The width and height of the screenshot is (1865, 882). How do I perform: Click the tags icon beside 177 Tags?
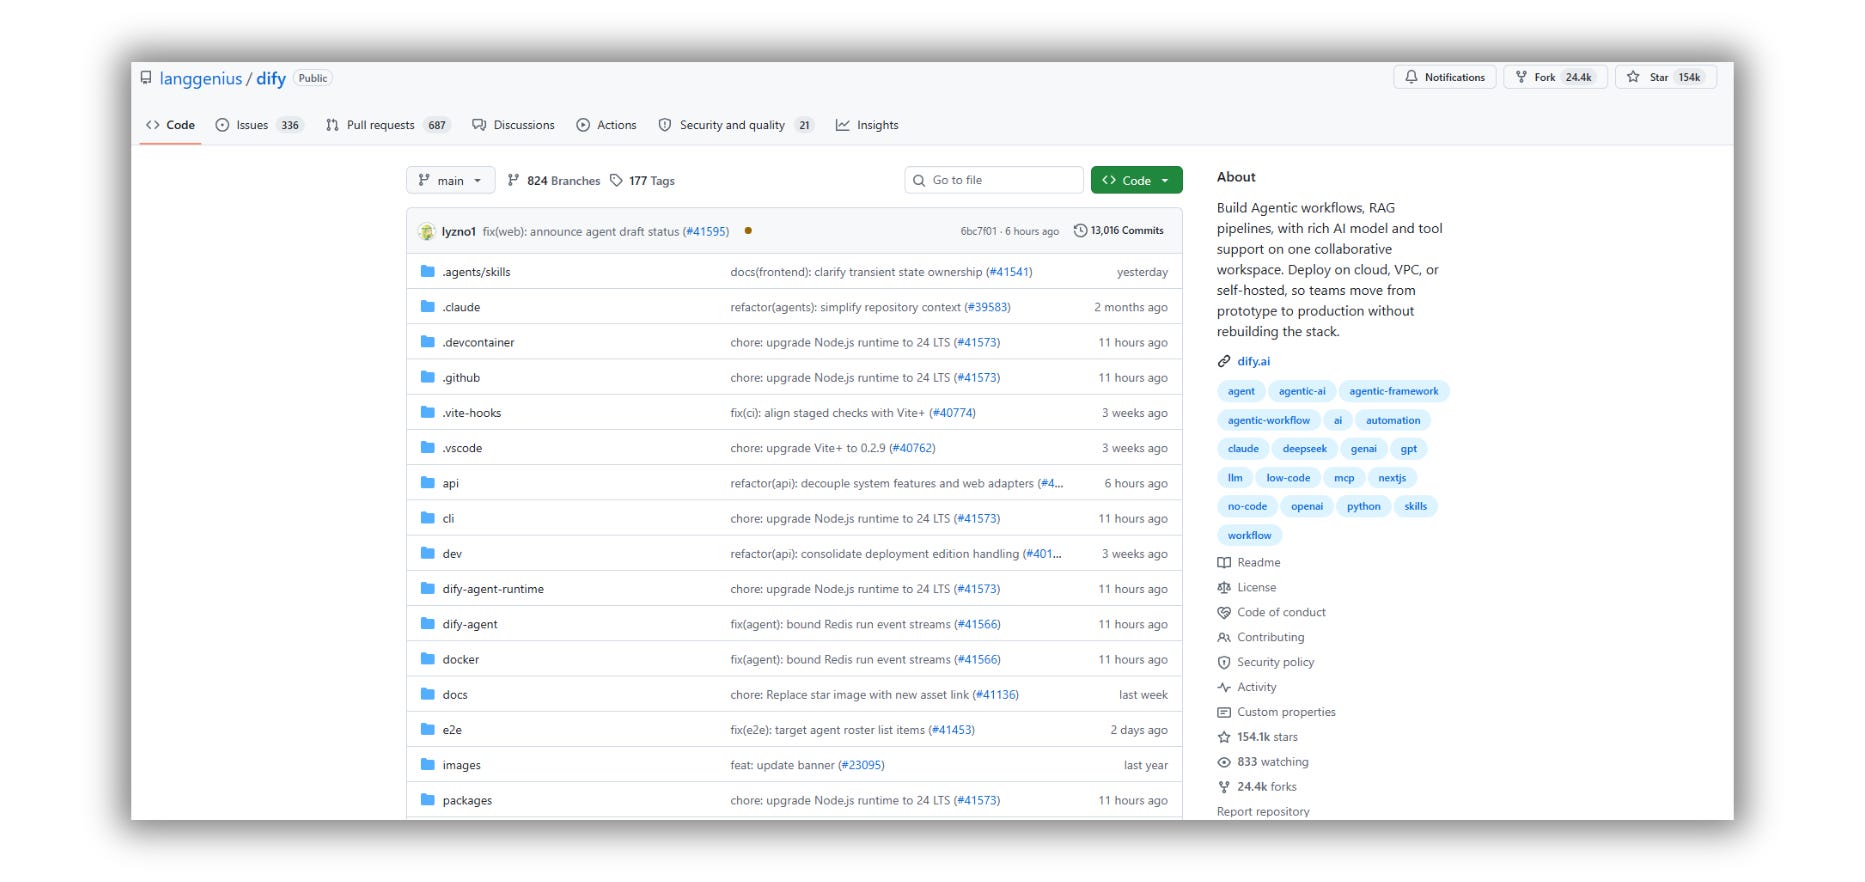pyautogui.click(x=616, y=181)
